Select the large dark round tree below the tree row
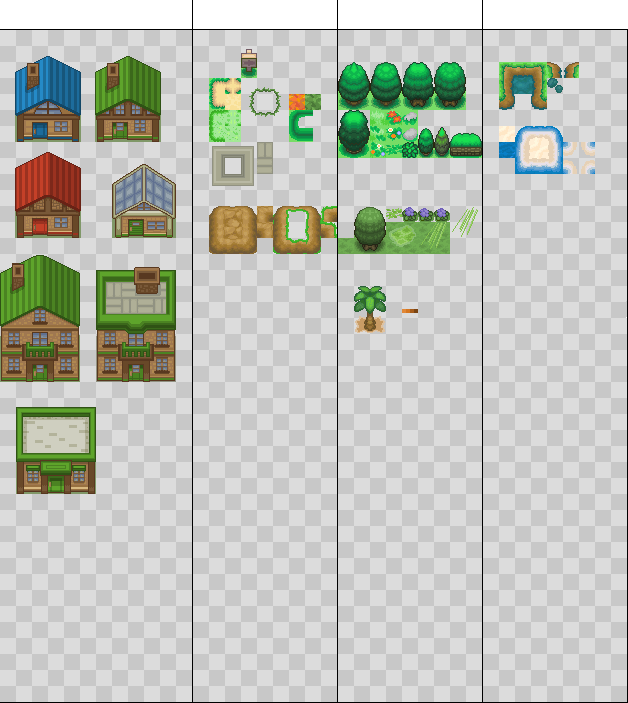The height and width of the screenshot is (703, 628). coord(354,134)
